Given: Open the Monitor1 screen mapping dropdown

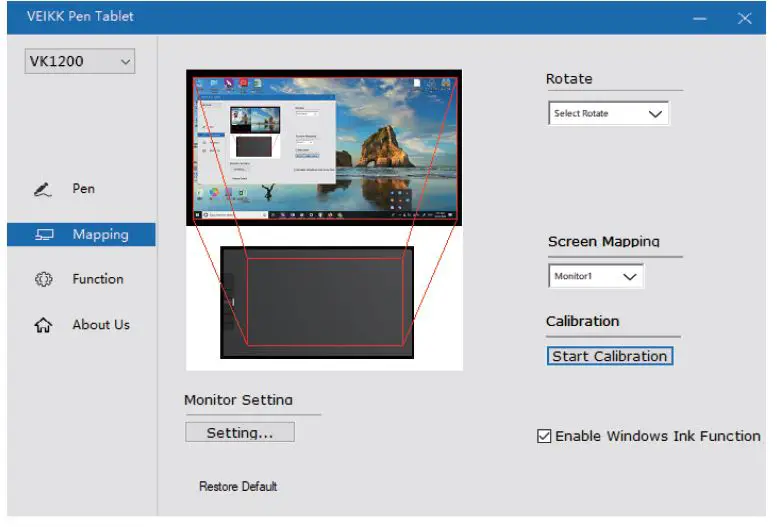Looking at the screenshot, I should point(596,276).
